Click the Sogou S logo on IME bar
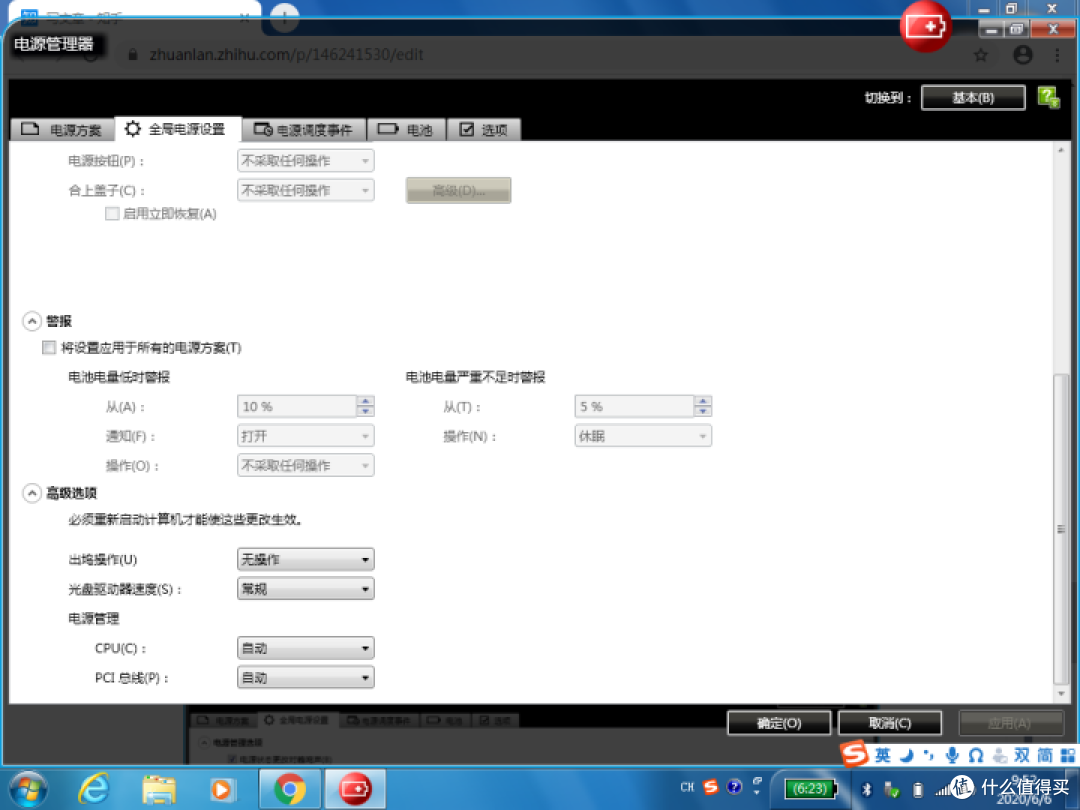This screenshot has width=1080, height=810. point(854,754)
